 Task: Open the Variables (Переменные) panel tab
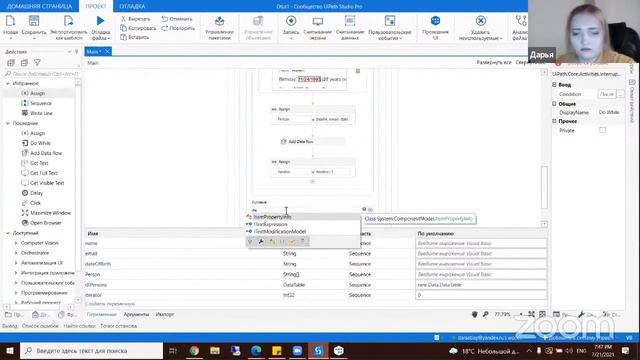(101, 314)
